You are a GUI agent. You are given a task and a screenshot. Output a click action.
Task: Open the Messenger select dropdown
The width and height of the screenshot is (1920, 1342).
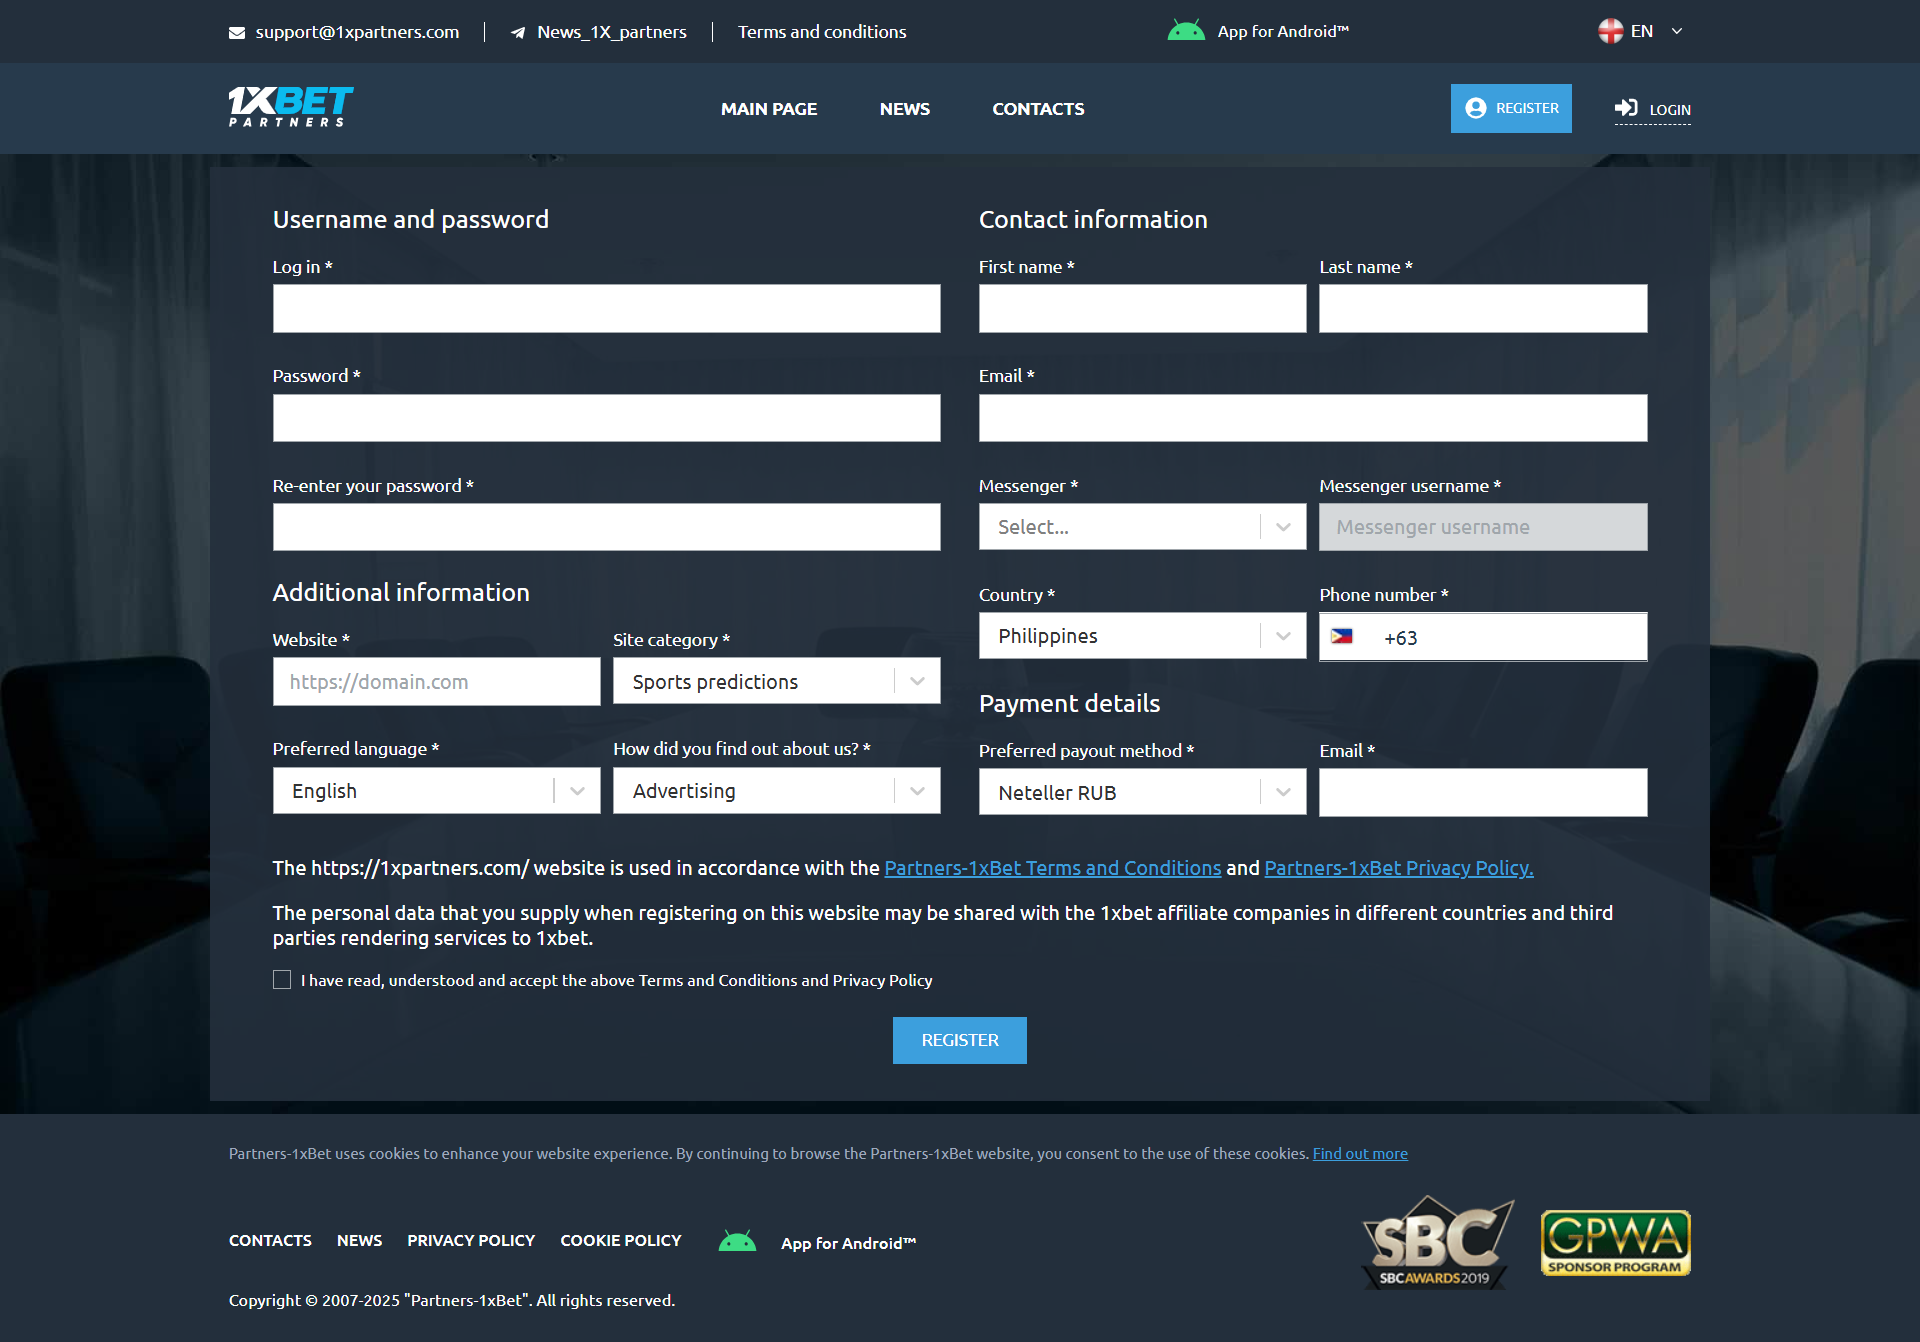pos(1142,527)
